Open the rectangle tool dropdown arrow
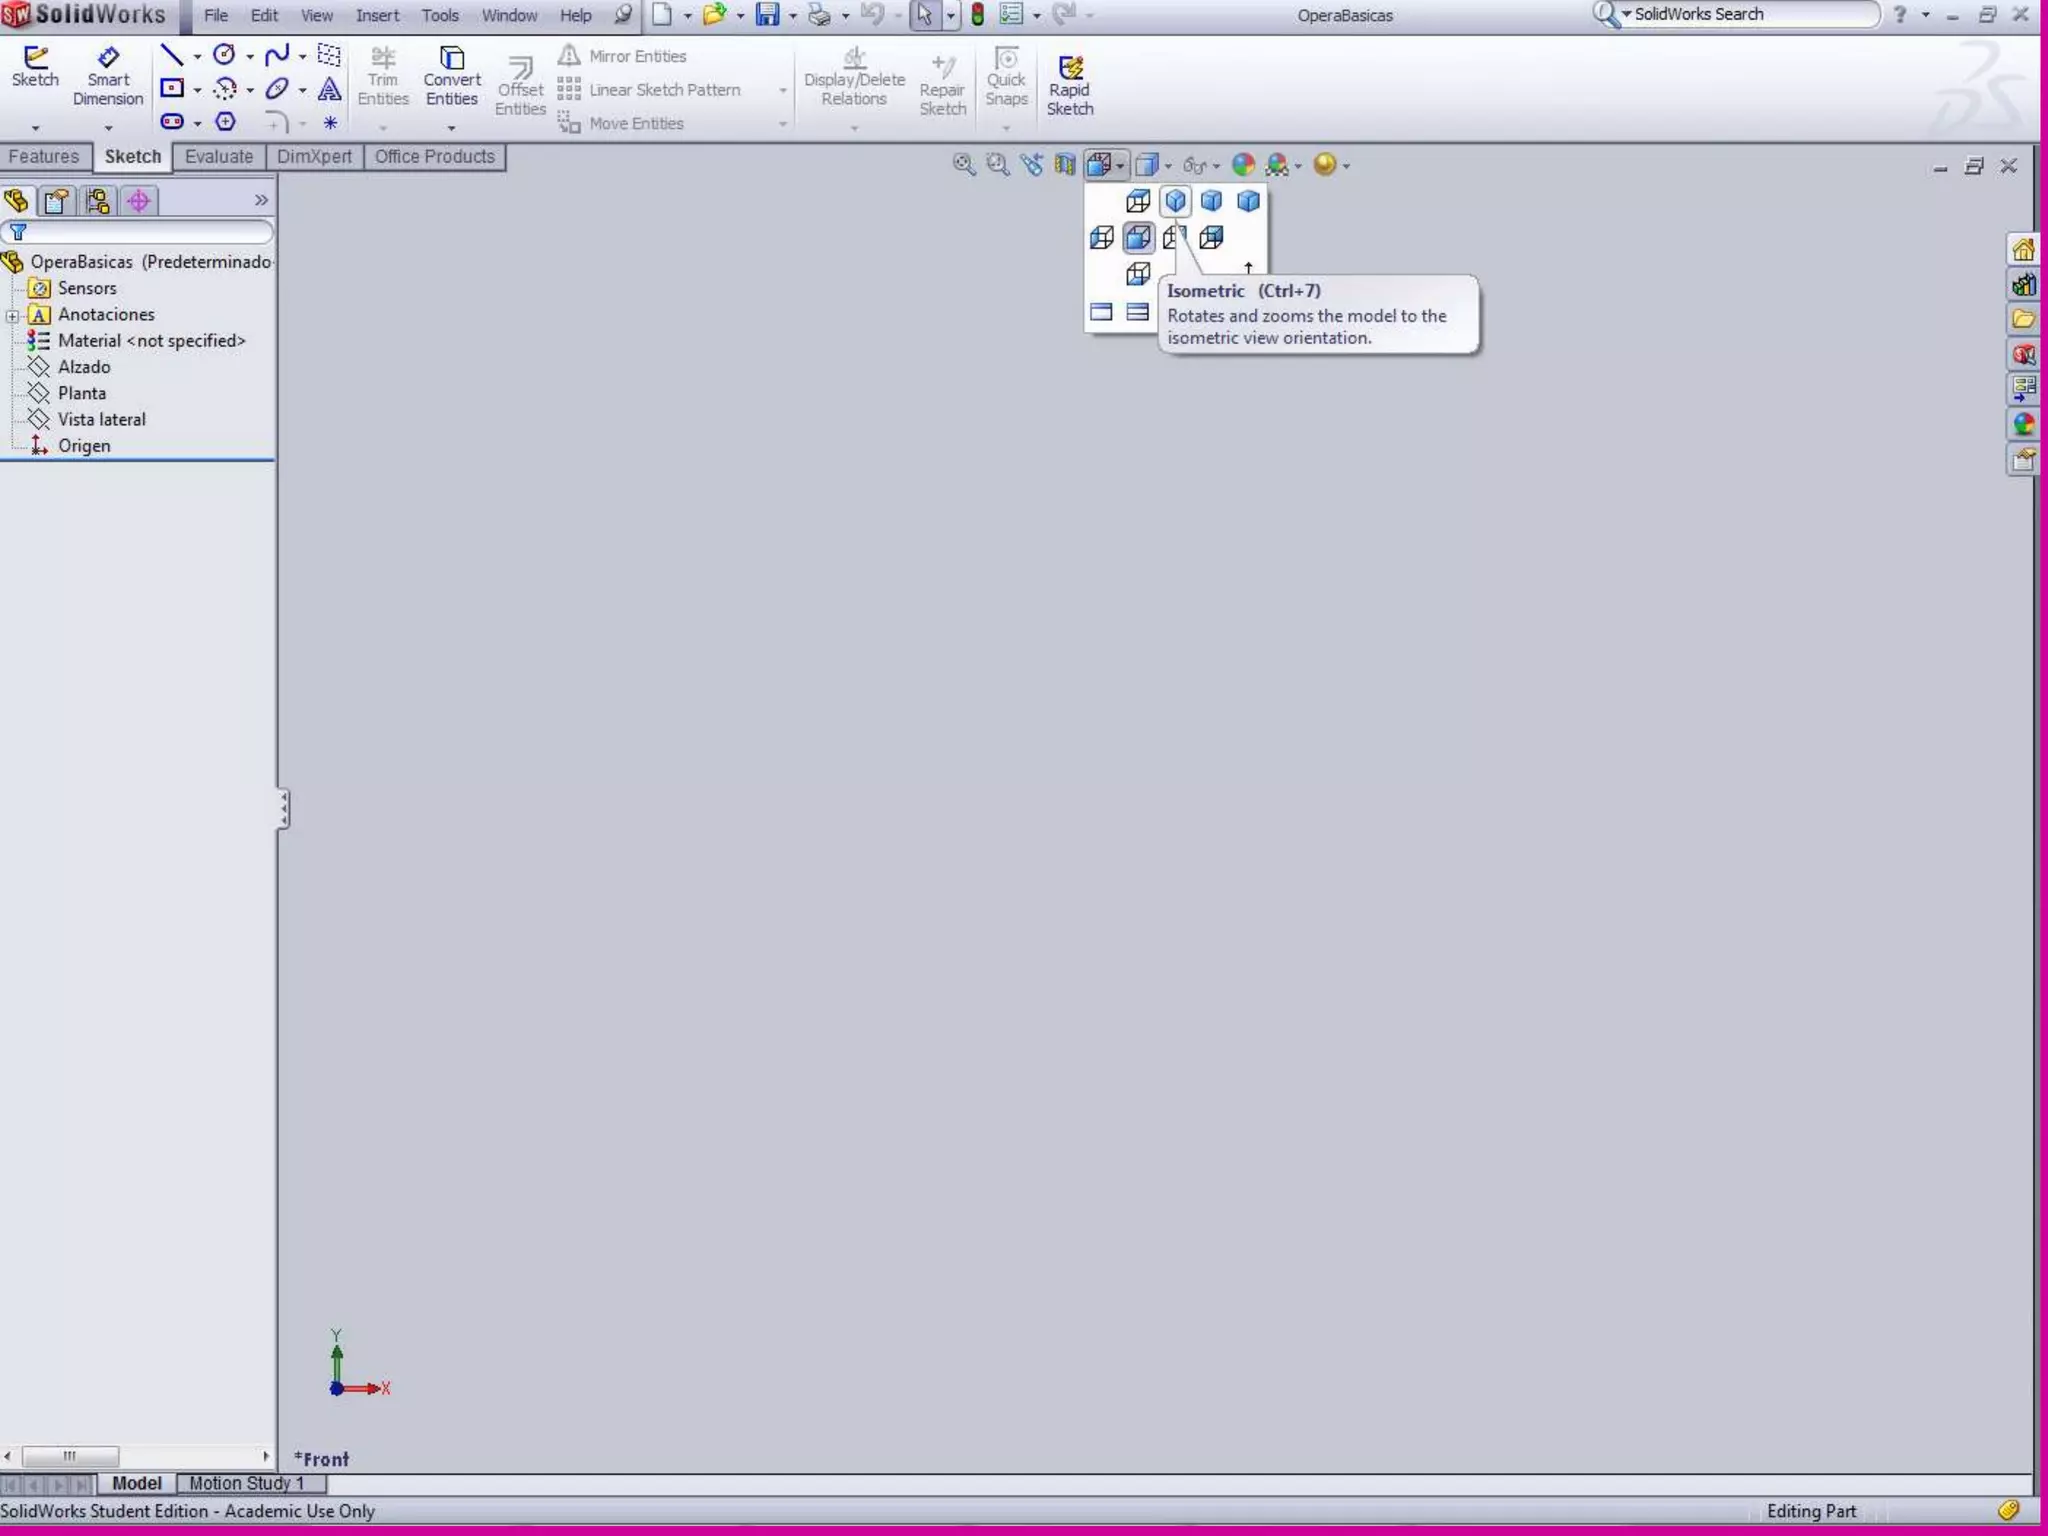Image resolution: width=2048 pixels, height=1536 pixels. (x=197, y=90)
